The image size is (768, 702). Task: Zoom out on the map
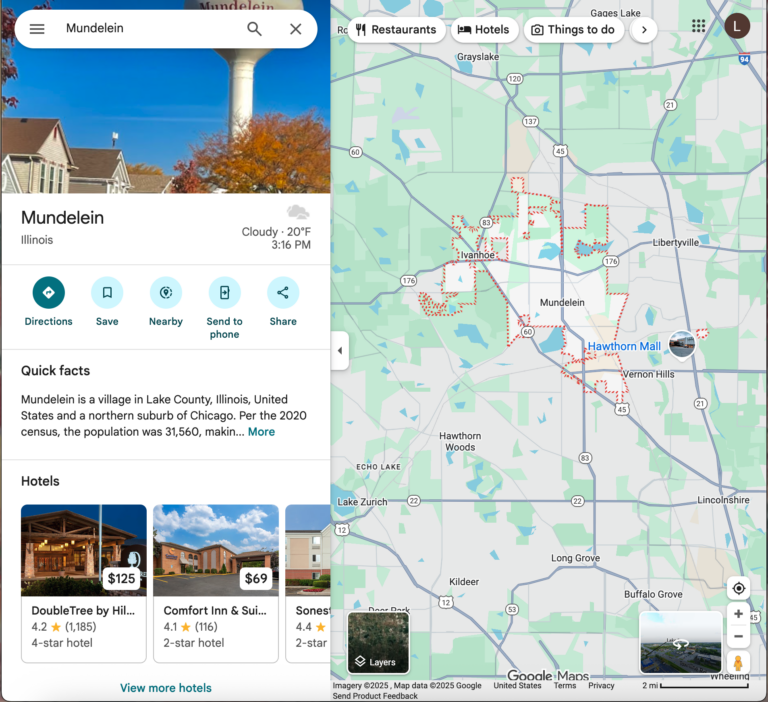coord(738,637)
